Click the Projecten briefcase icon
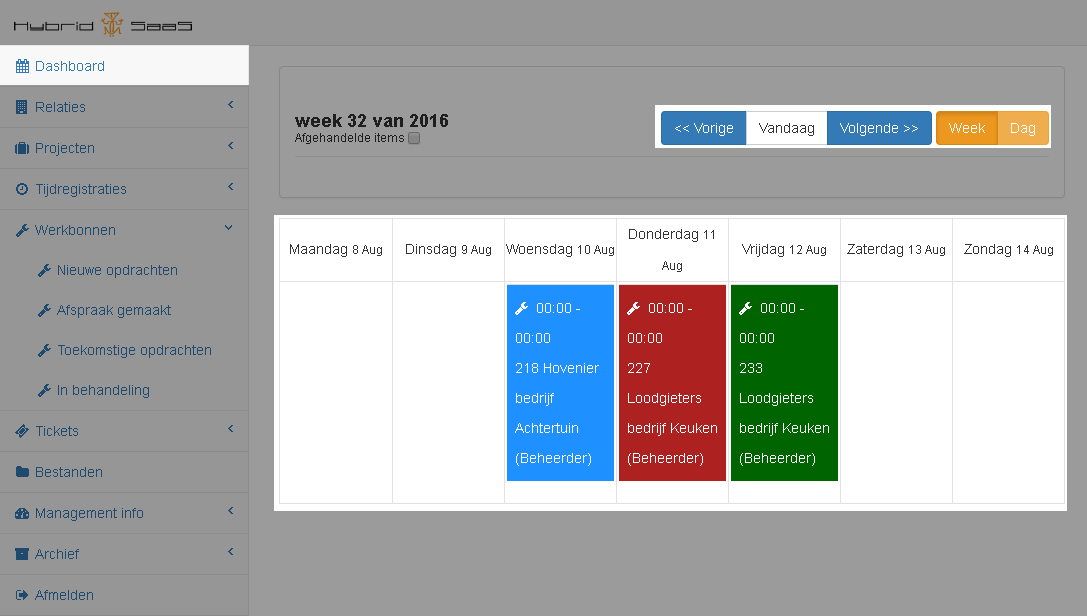 (x=22, y=148)
